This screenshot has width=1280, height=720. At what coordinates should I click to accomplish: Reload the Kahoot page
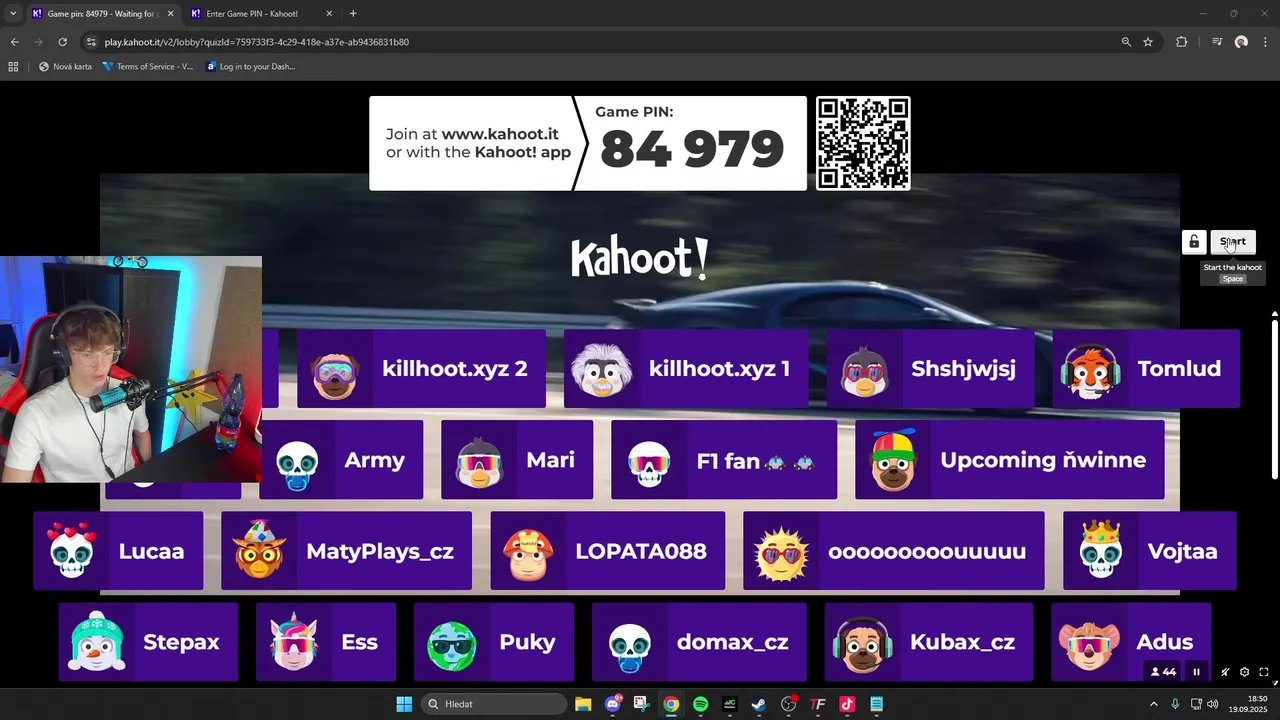coord(62,42)
